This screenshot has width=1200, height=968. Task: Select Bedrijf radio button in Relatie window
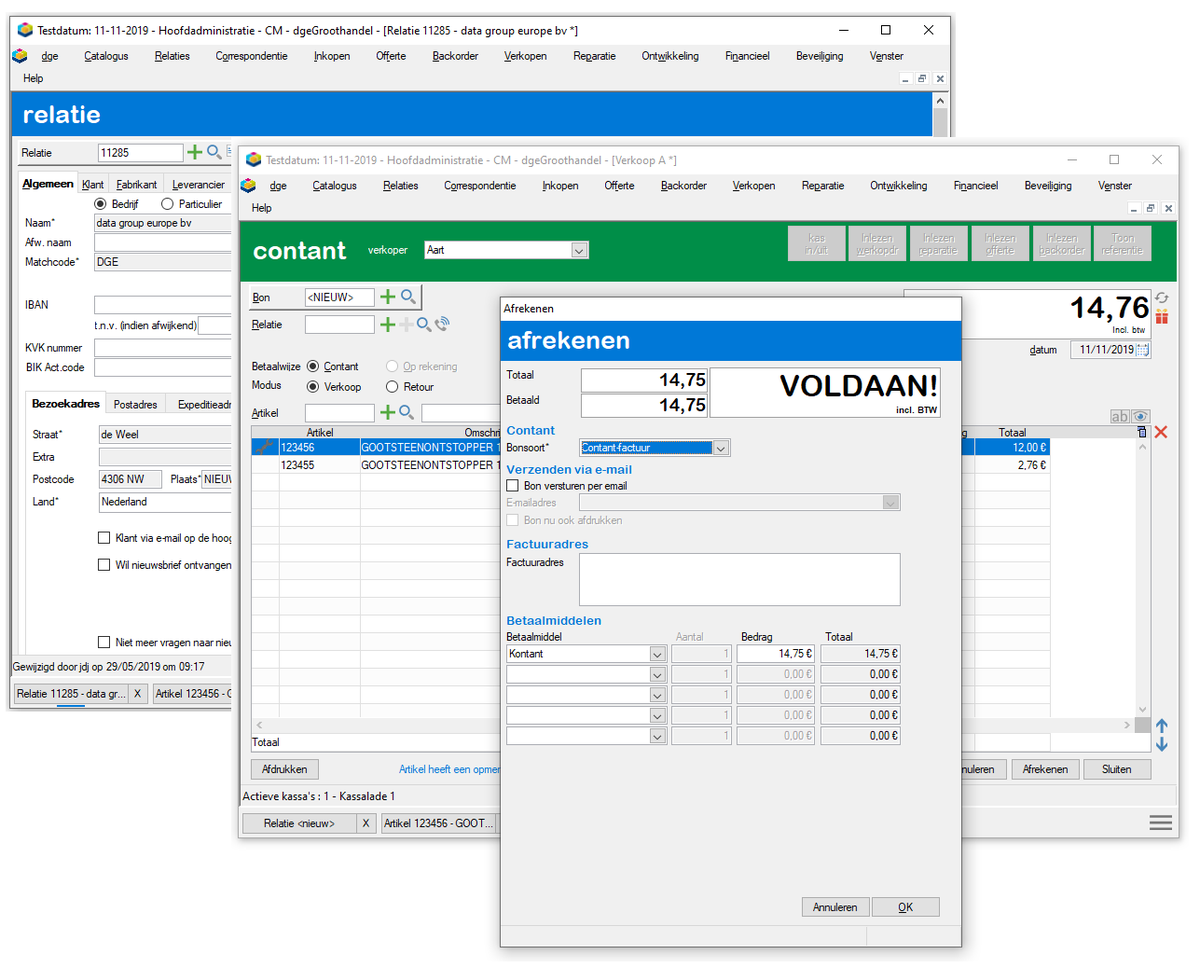pyautogui.click(x=100, y=204)
